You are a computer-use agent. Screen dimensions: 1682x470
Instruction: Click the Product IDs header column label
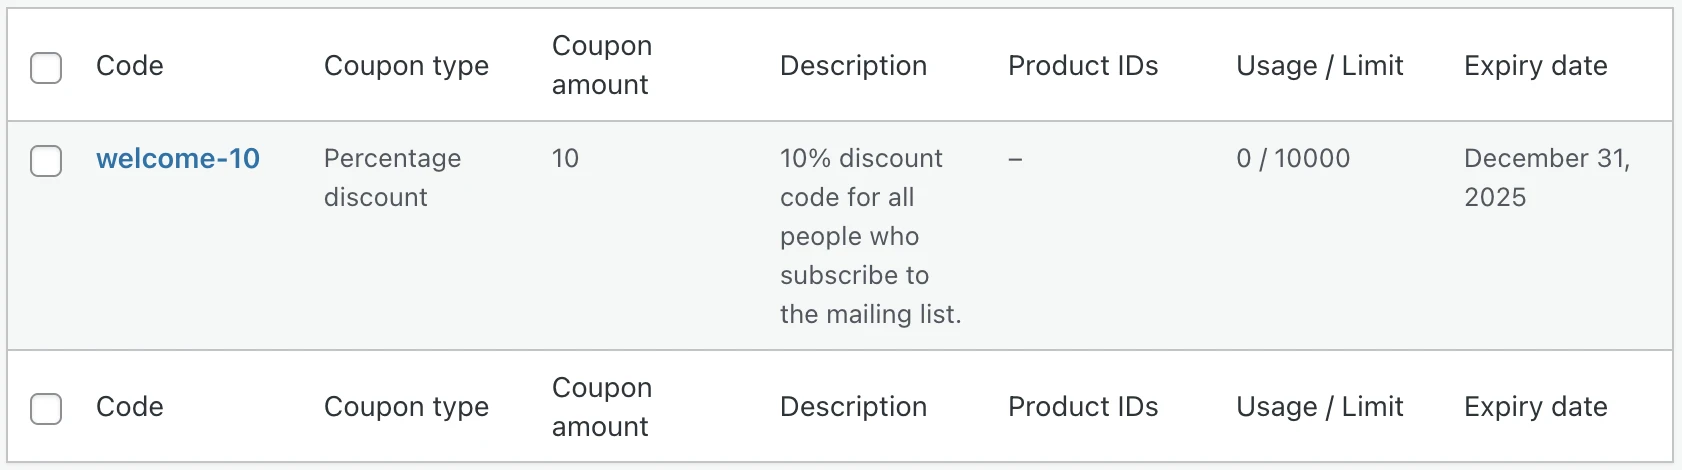(1083, 66)
